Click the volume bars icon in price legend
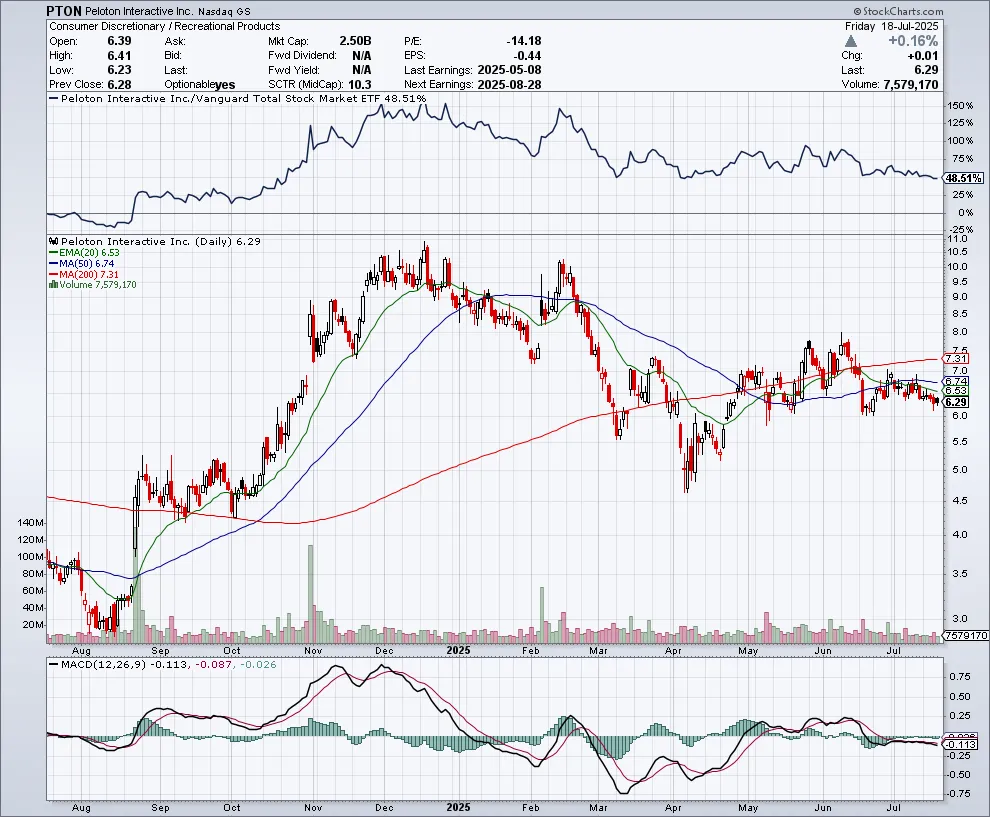Screen dimensions: 990x817 tap(54, 285)
